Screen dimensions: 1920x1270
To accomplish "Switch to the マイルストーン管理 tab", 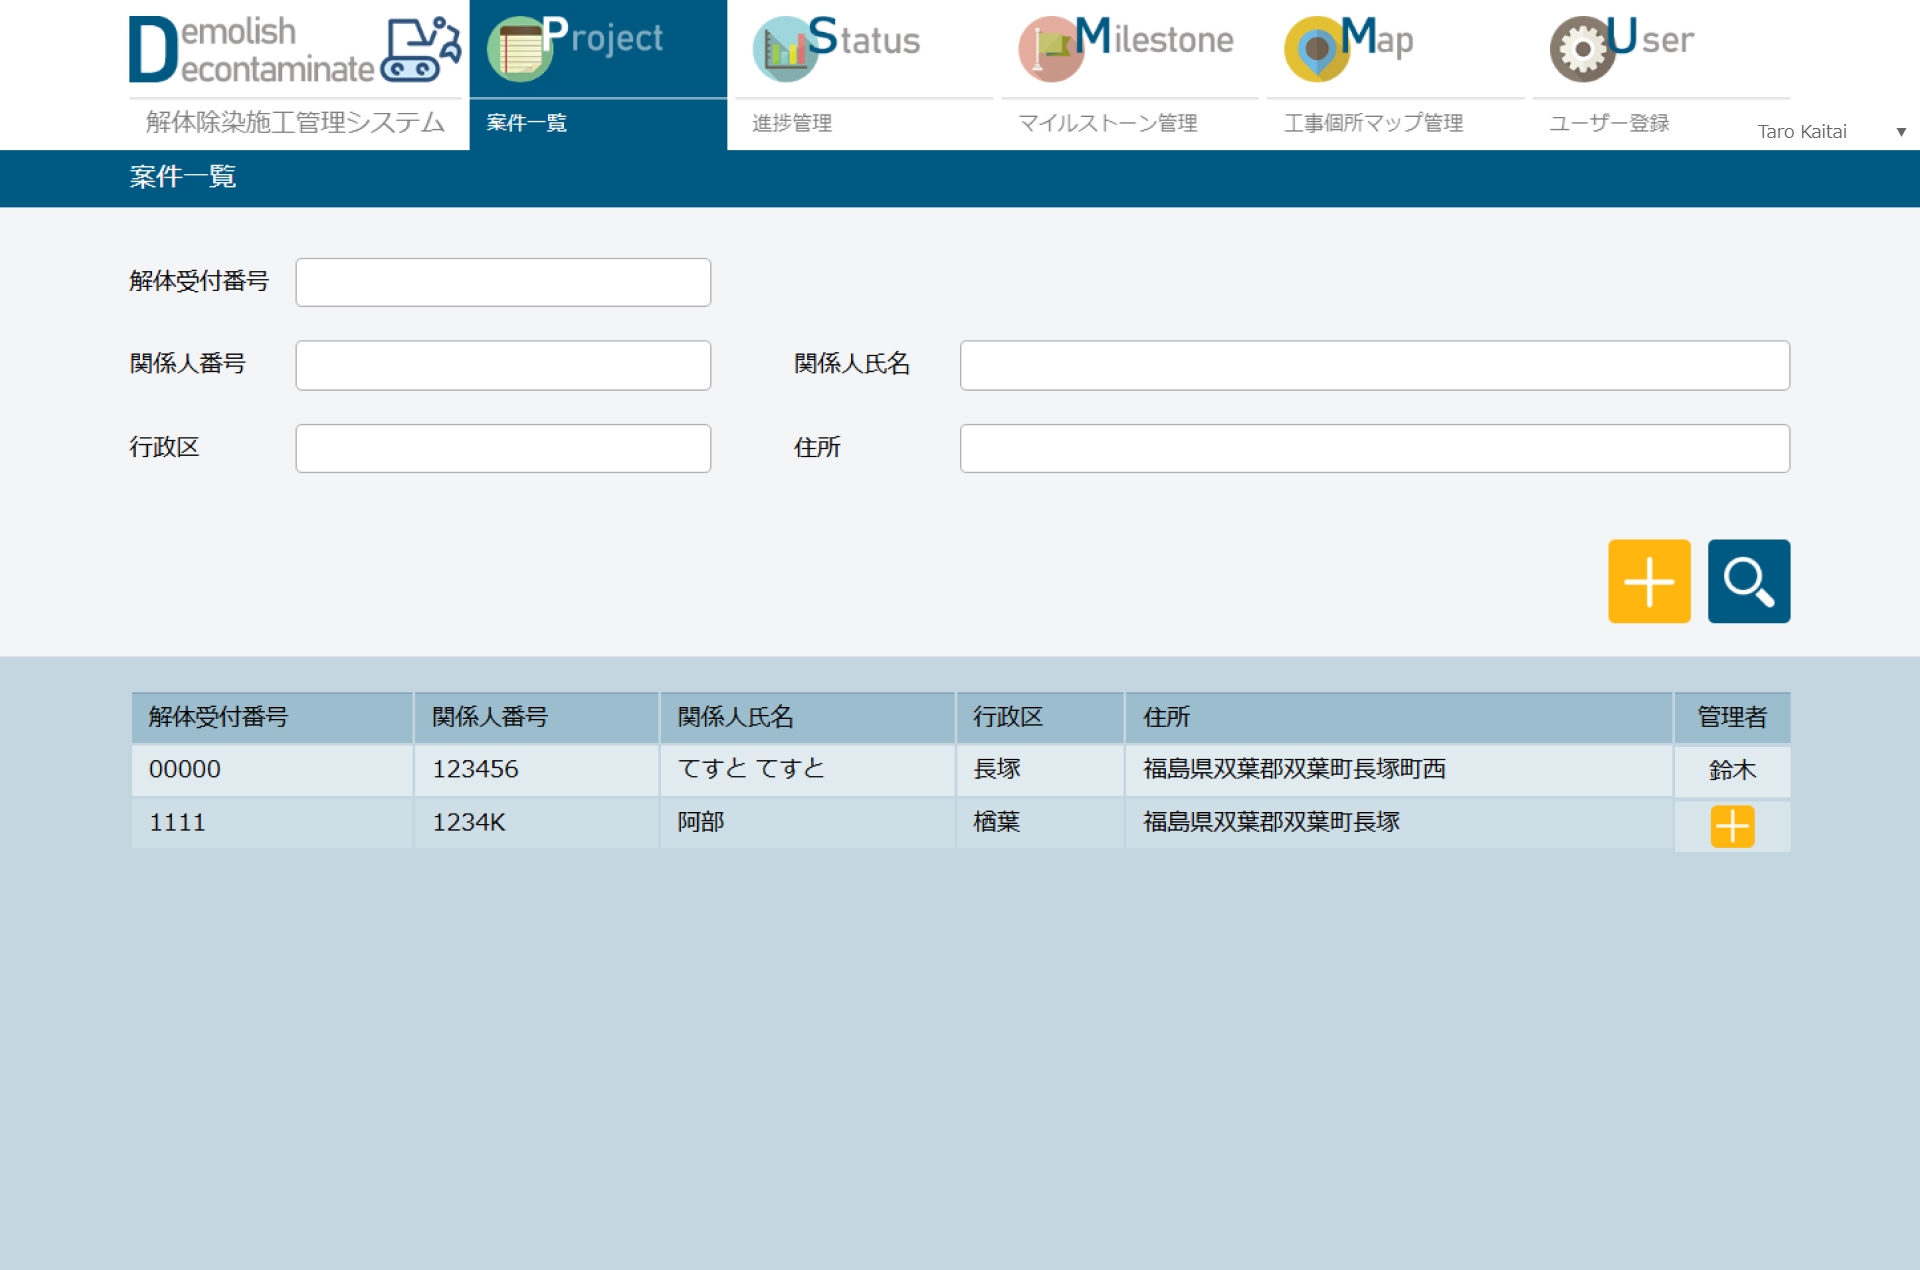I will coord(1107,123).
